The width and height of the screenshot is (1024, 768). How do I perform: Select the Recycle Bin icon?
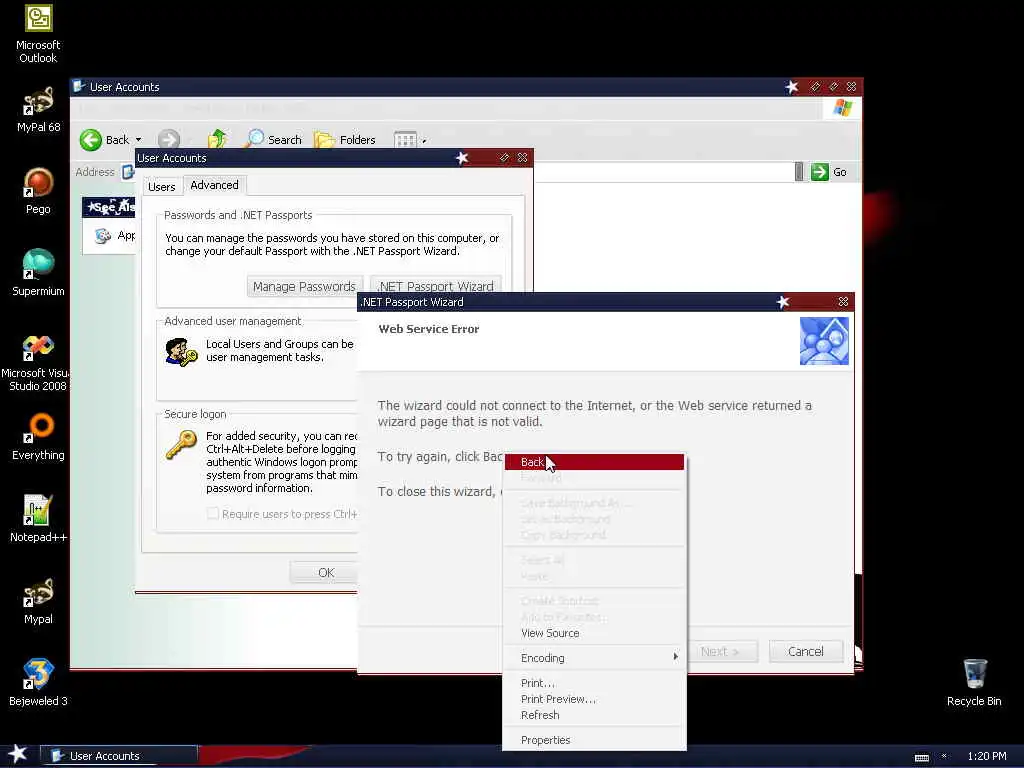974,683
